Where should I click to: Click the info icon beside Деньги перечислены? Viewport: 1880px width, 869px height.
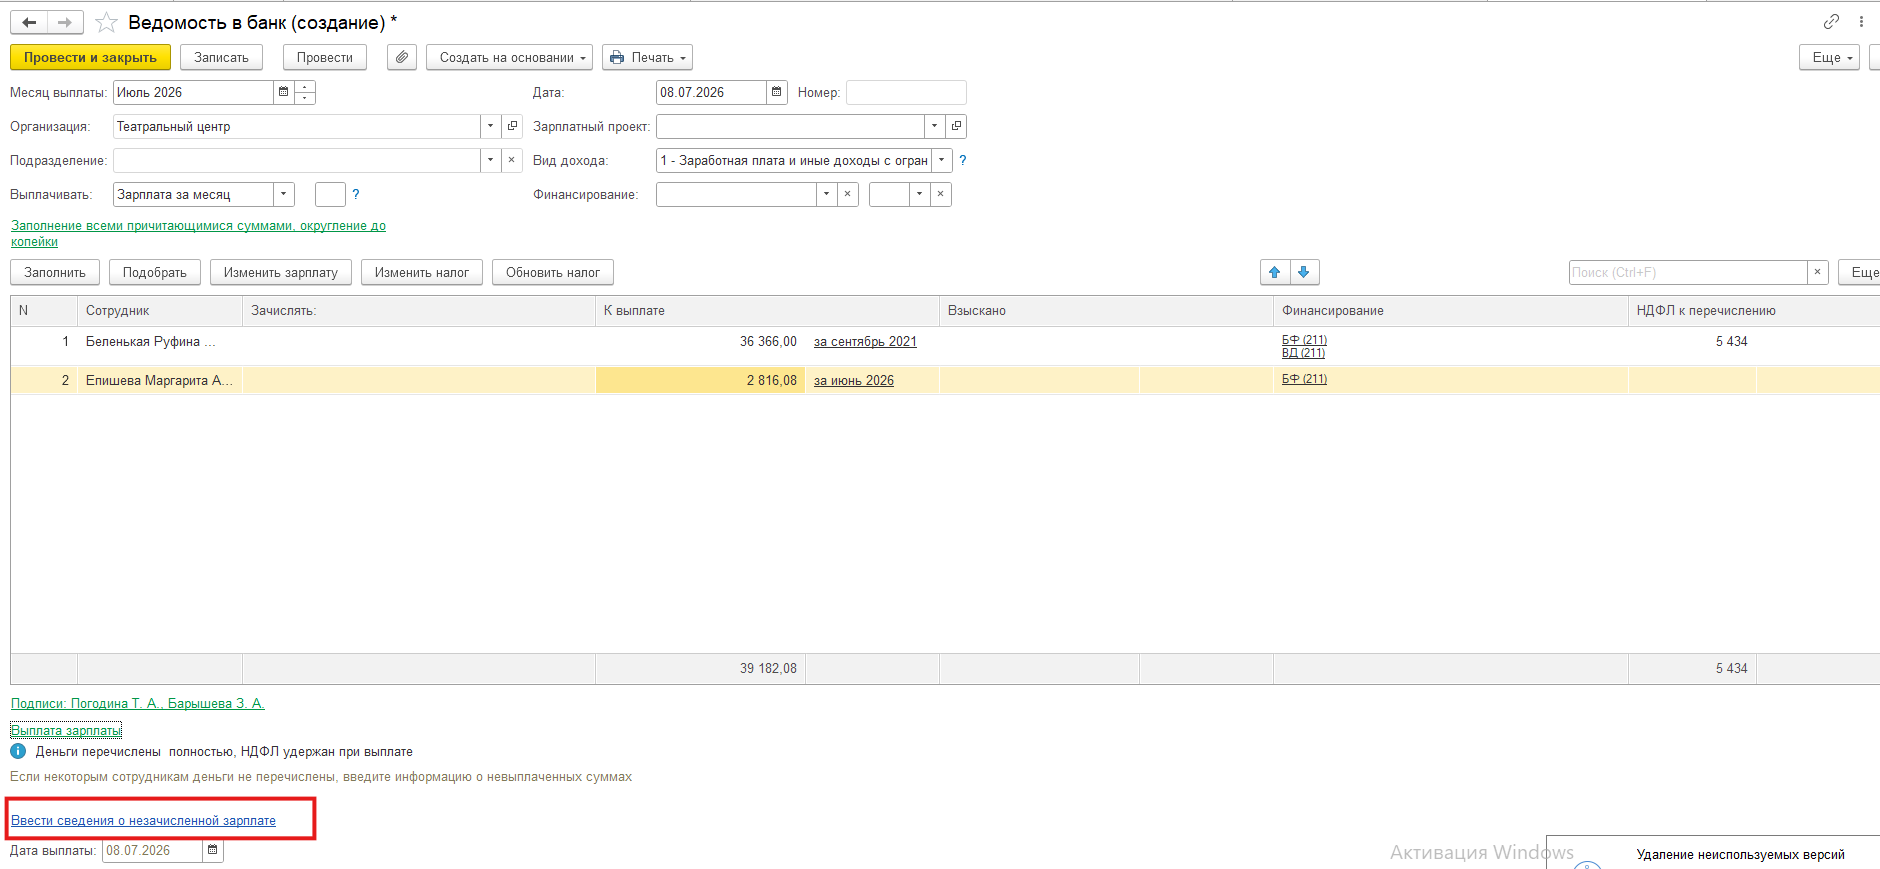(x=18, y=751)
